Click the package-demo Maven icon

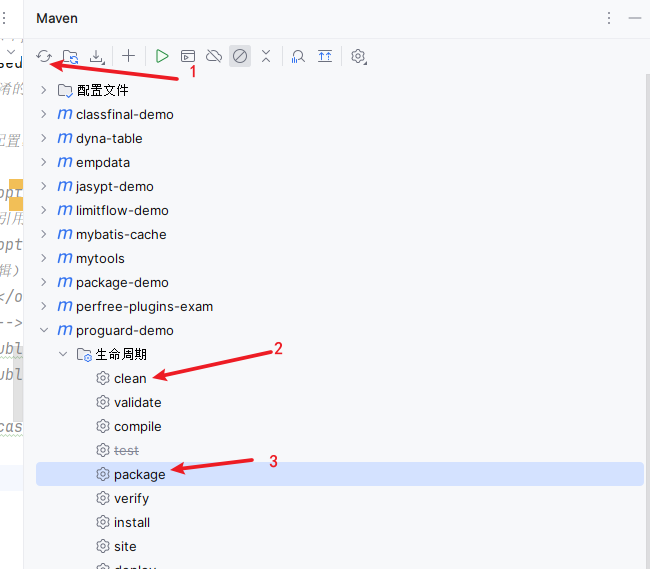coord(65,282)
